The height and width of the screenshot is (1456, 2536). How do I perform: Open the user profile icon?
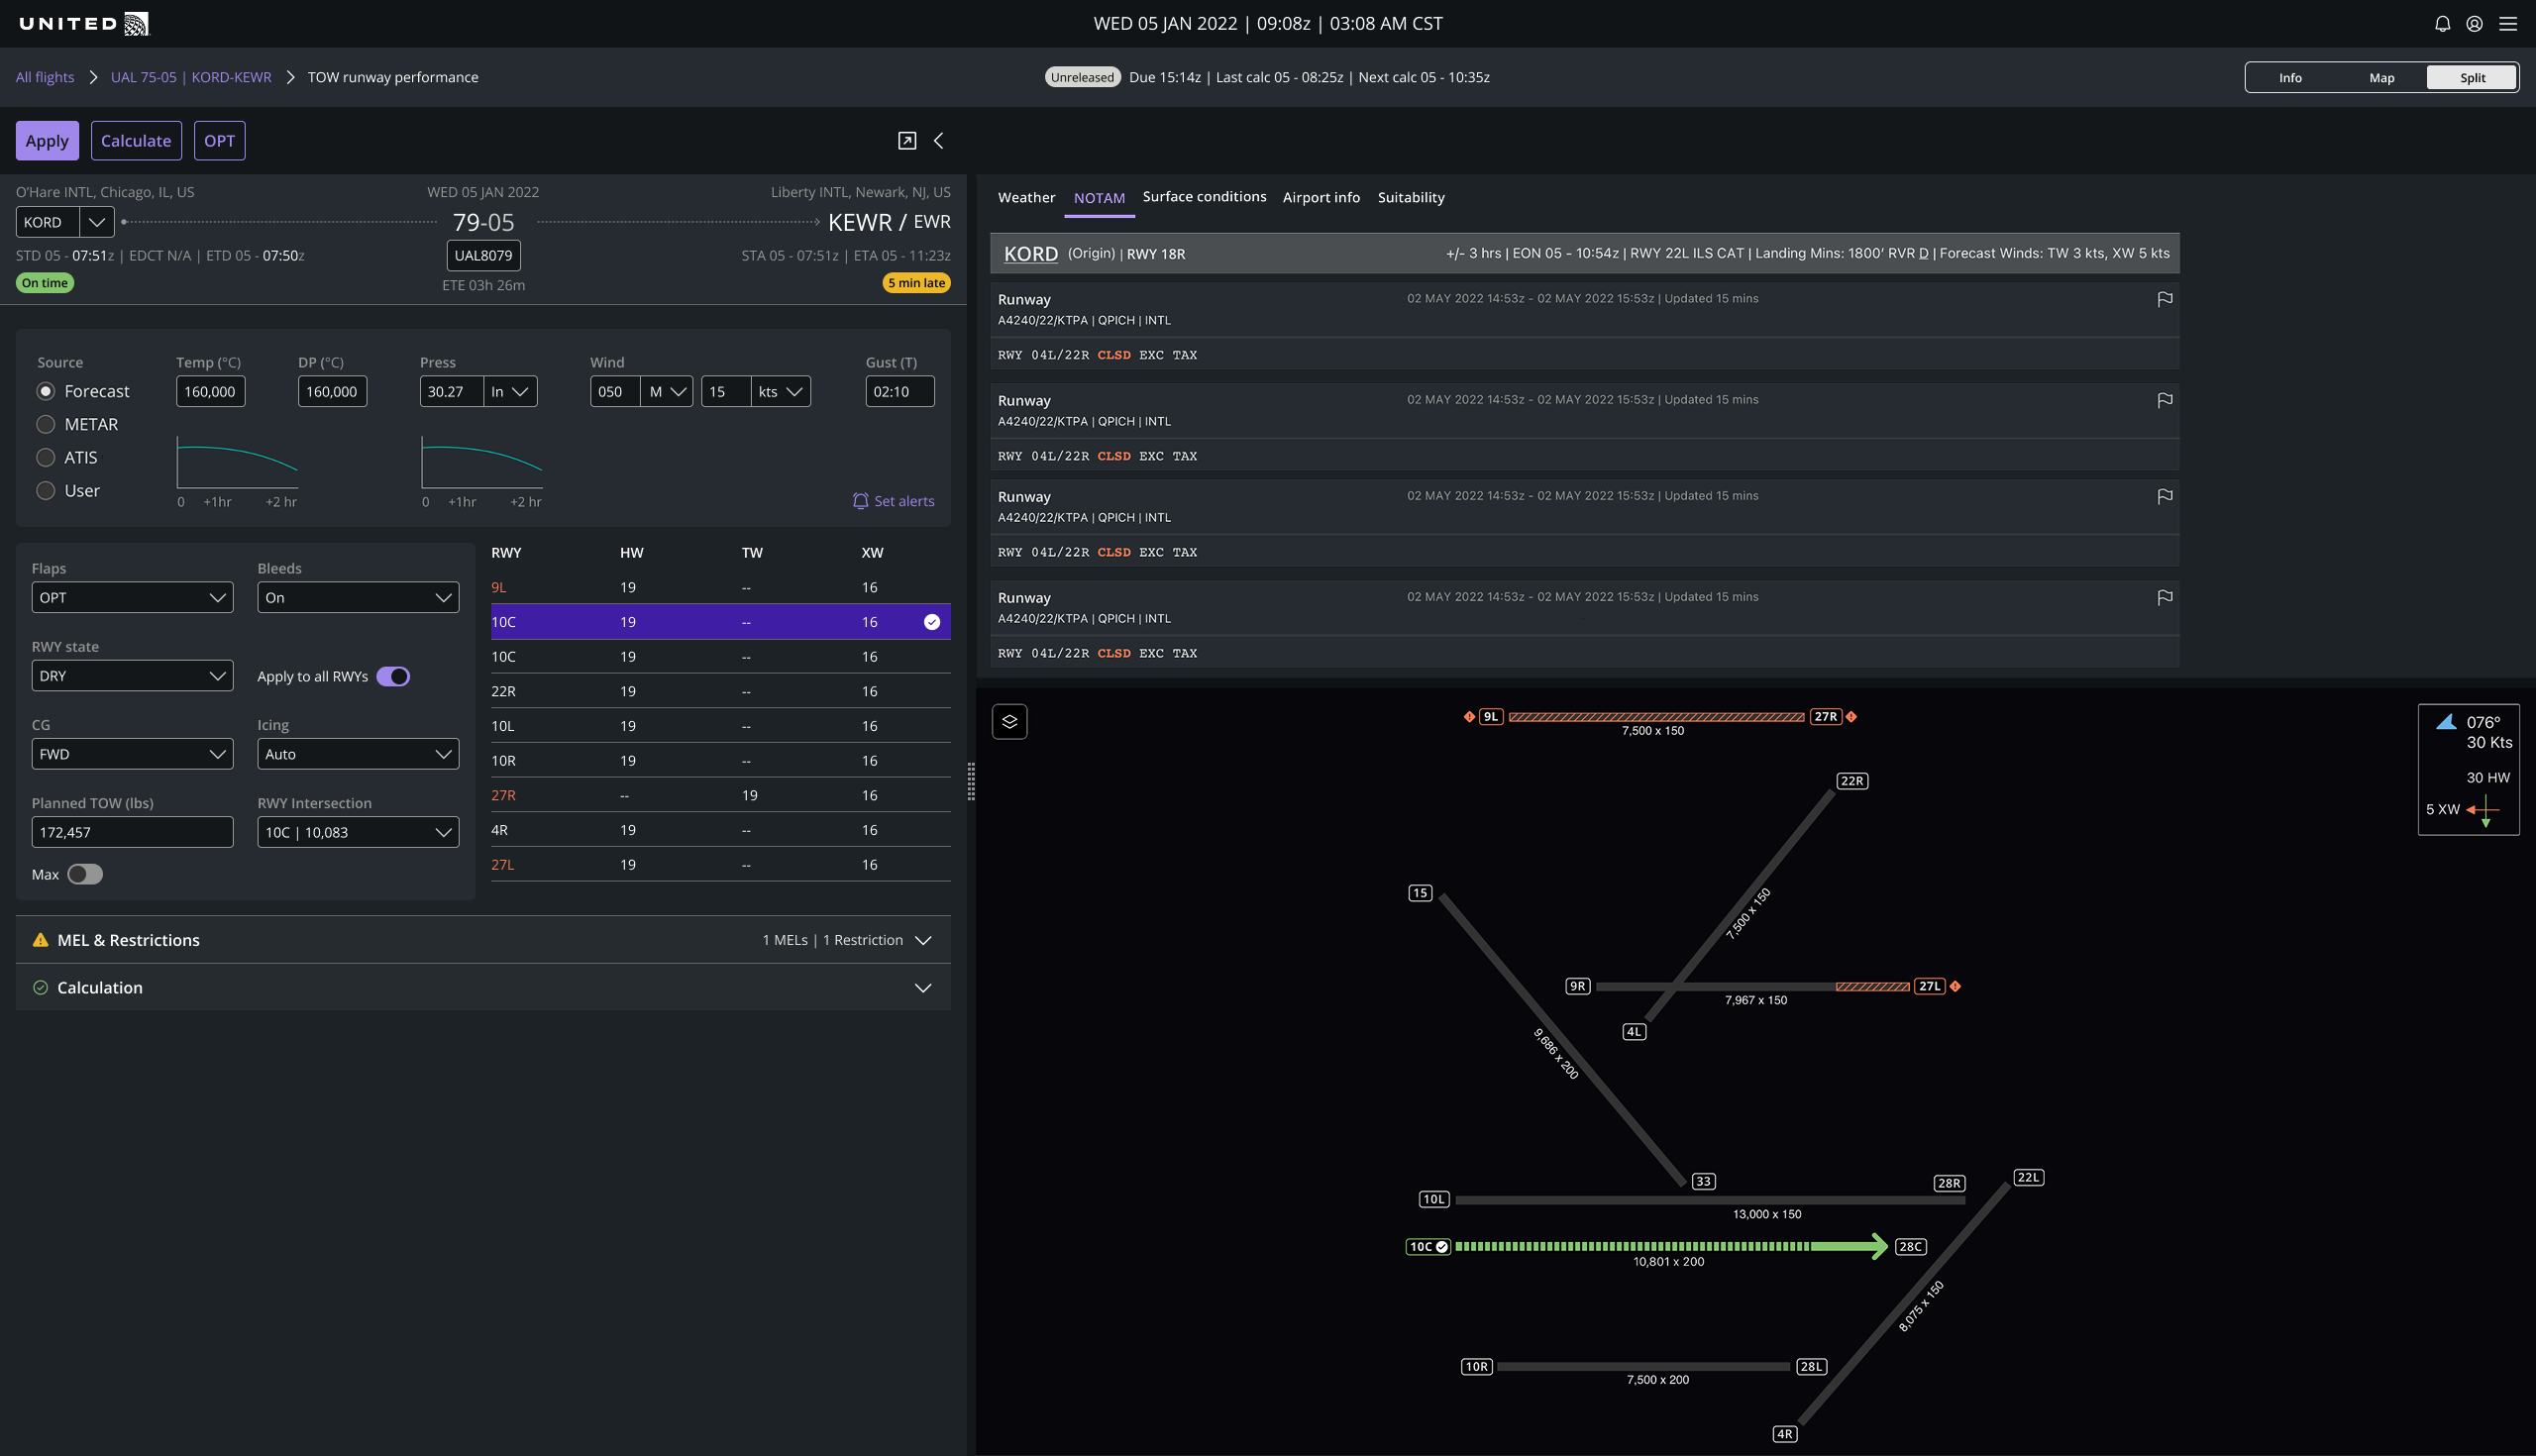tap(2474, 24)
